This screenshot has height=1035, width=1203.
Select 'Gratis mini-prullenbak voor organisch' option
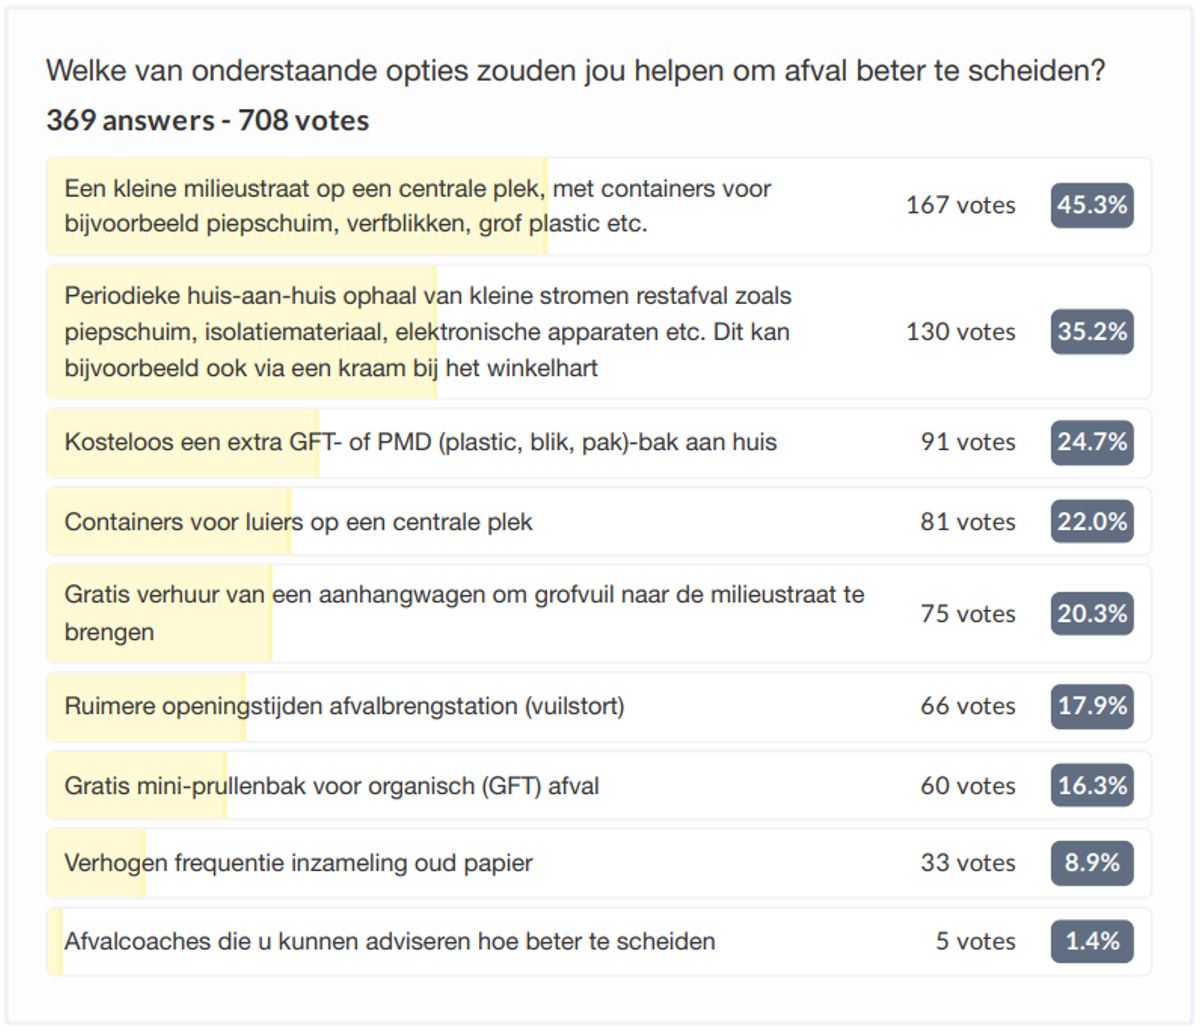coord(331,786)
